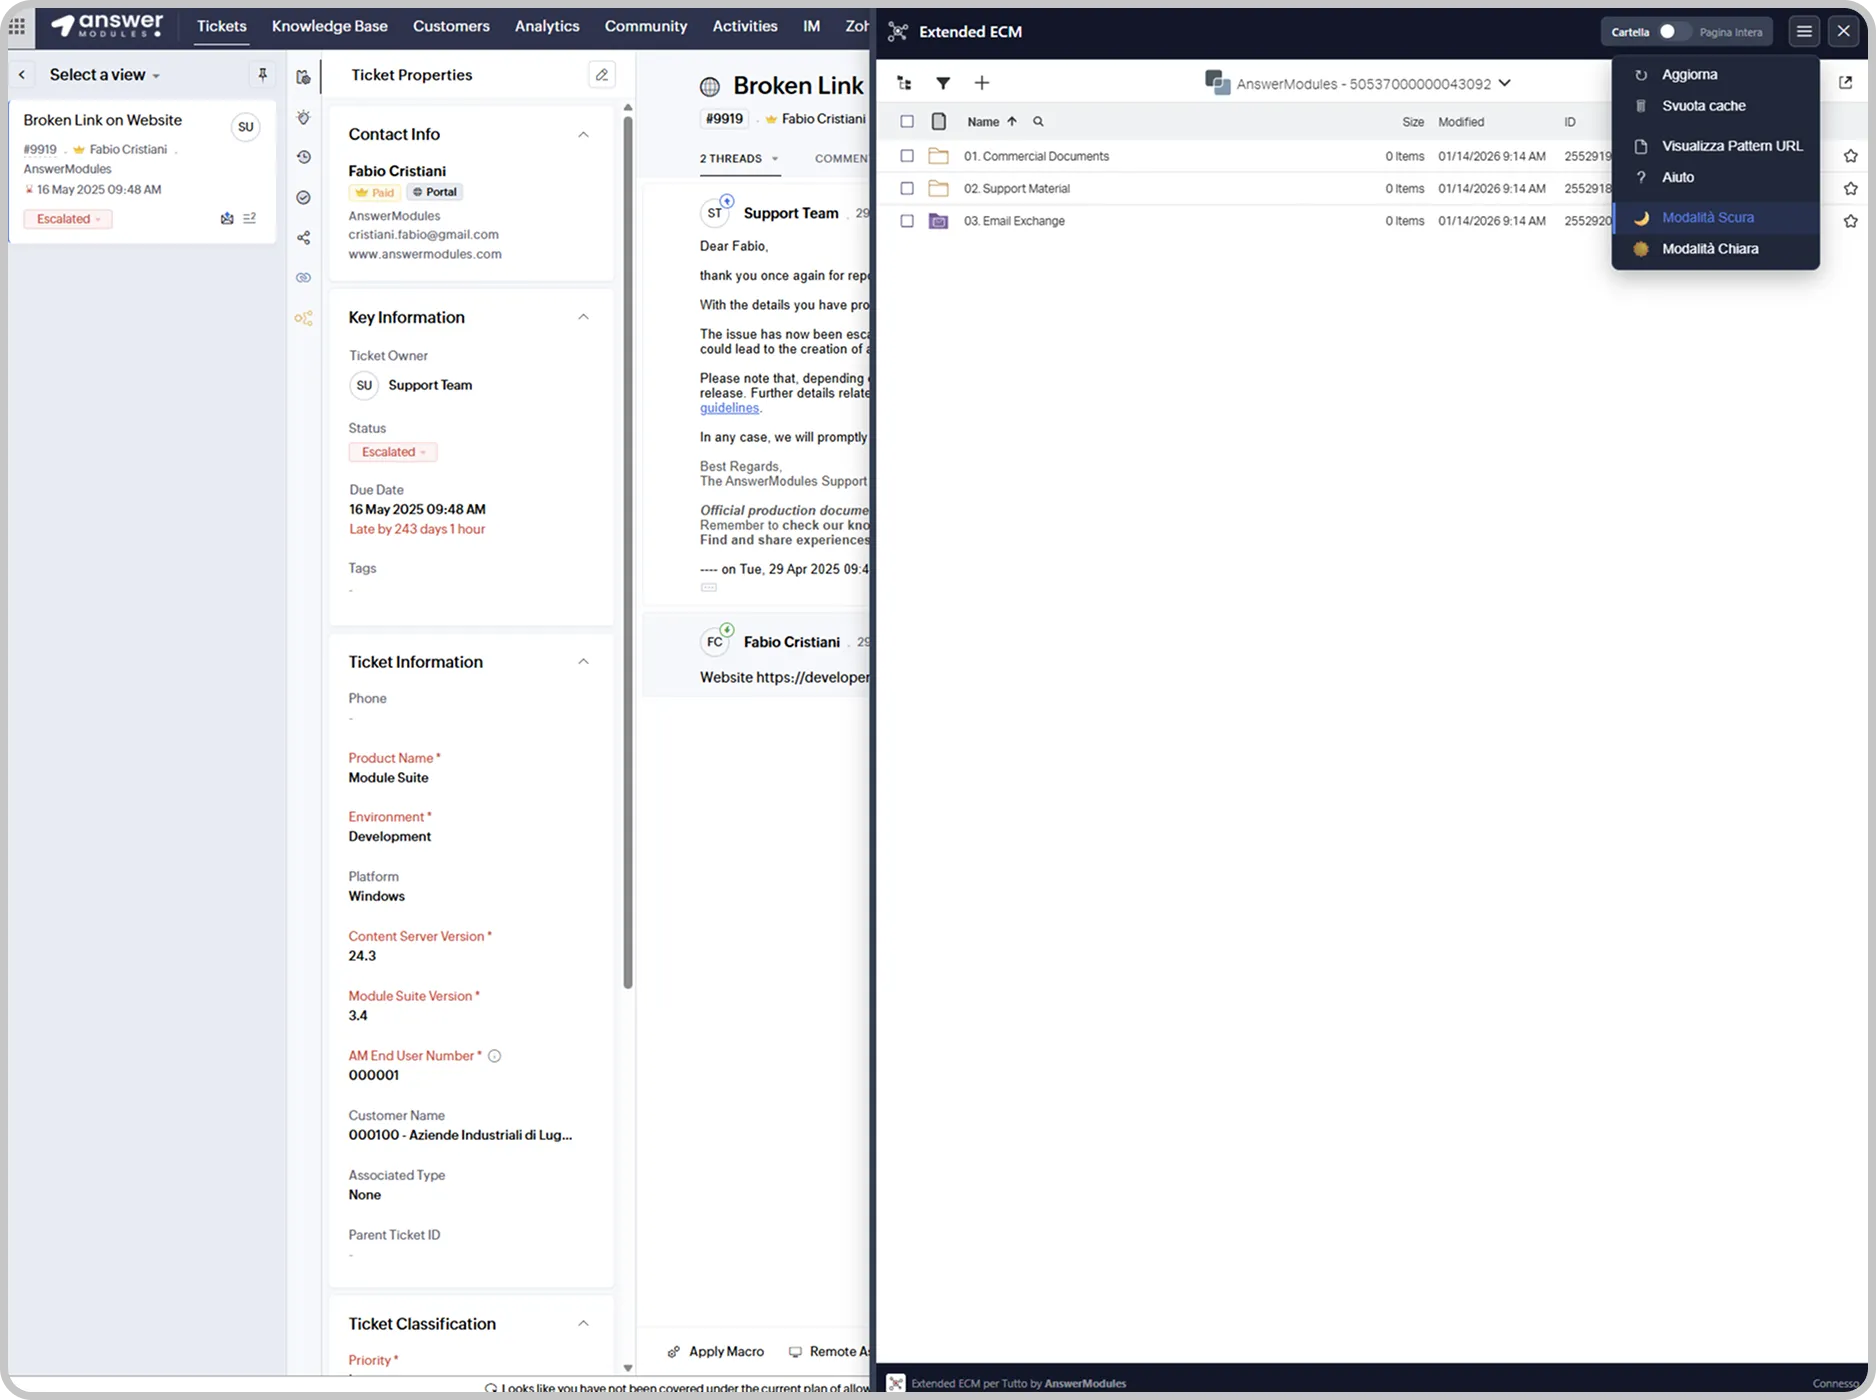Open the Select a view dropdown
This screenshot has width=1876, height=1400.
(x=104, y=75)
